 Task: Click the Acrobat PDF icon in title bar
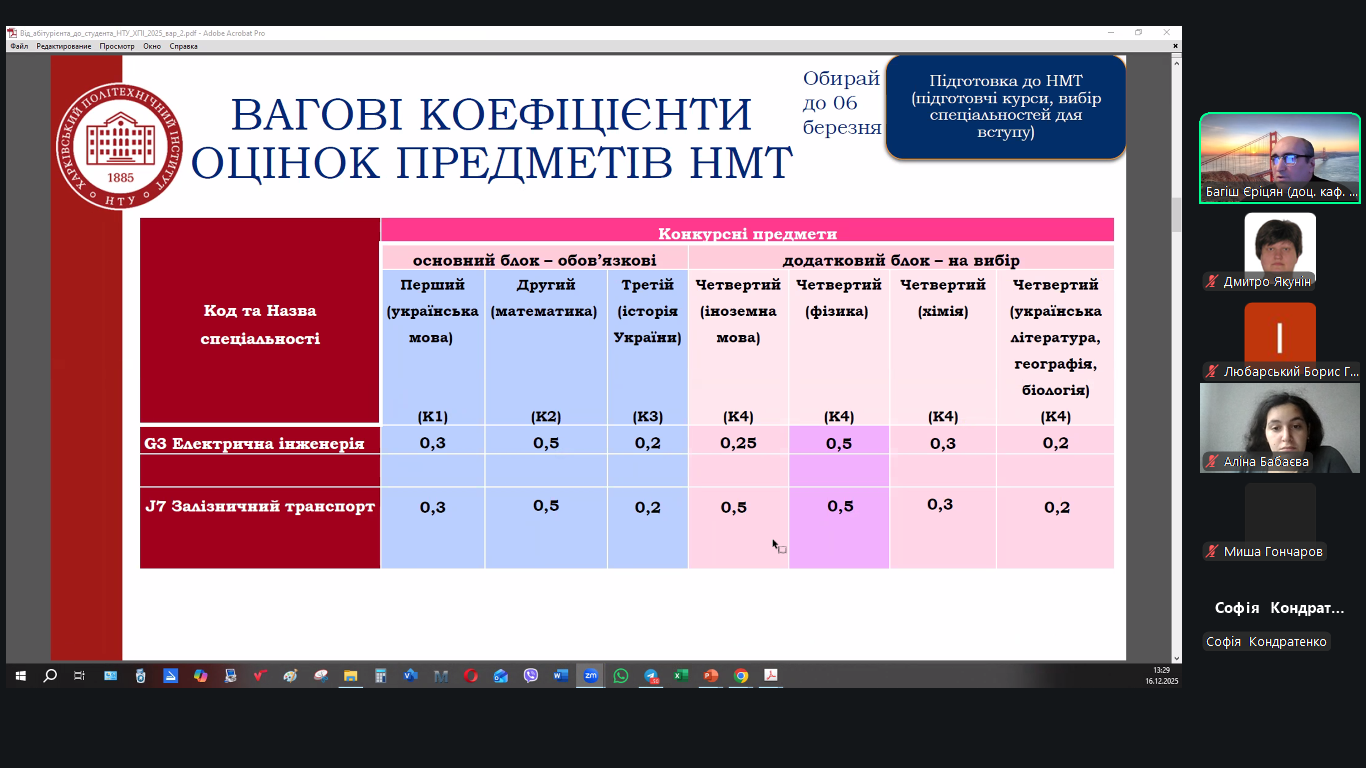pyautogui.click(x=13, y=33)
